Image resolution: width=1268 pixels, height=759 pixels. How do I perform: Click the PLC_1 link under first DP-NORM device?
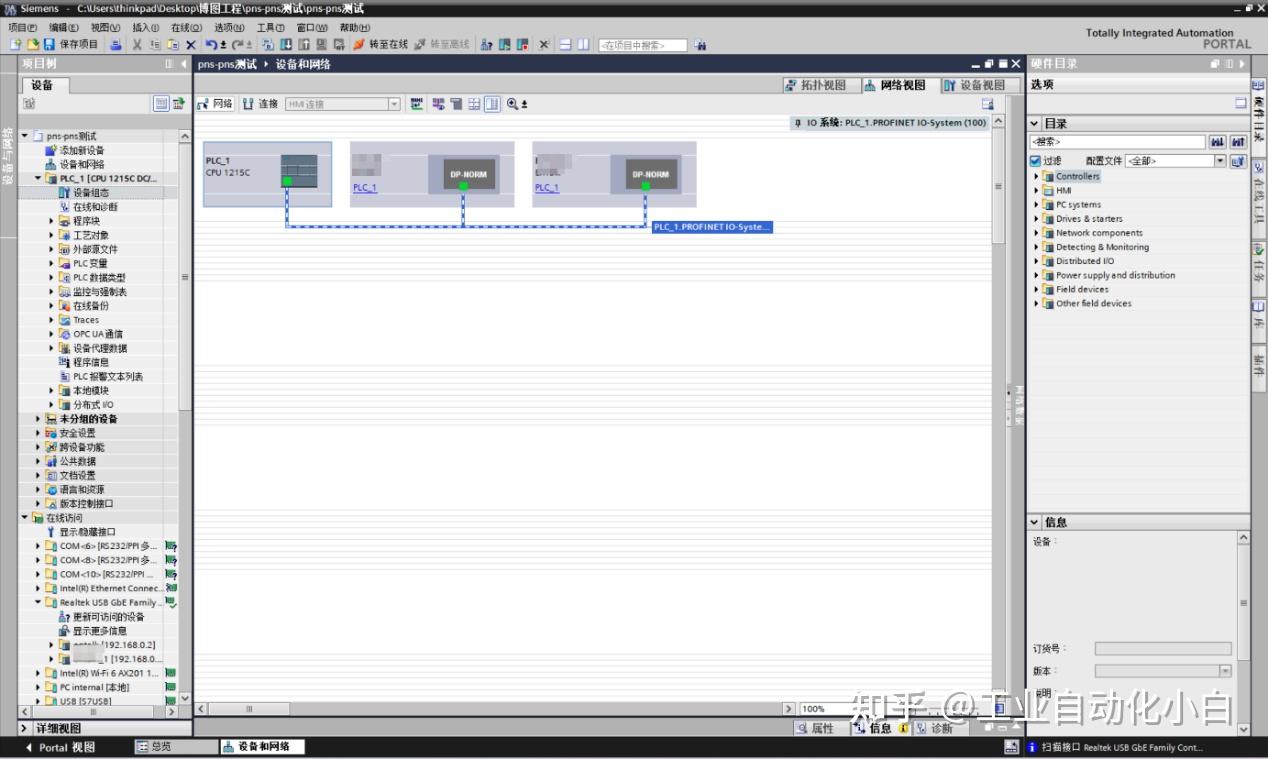coord(364,187)
